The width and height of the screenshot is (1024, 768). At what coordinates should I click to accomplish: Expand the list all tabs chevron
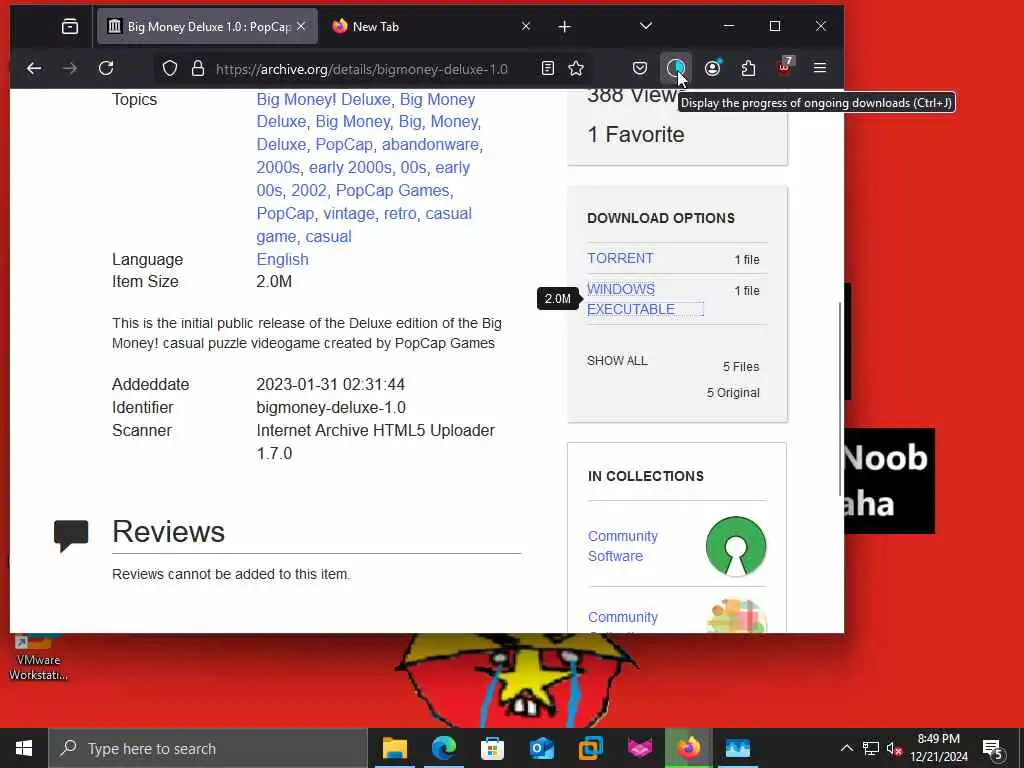[x=646, y=26]
